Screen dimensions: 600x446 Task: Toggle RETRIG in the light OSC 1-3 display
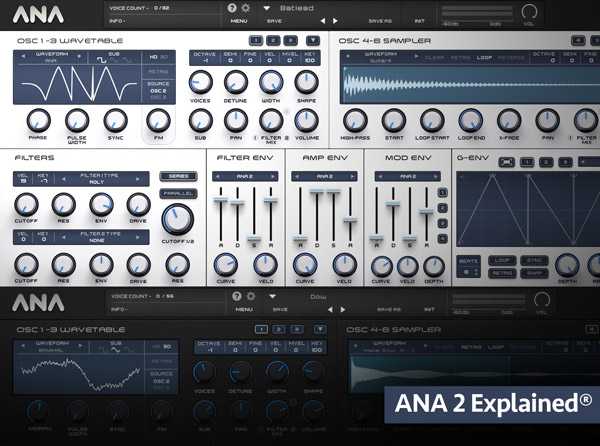158,72
